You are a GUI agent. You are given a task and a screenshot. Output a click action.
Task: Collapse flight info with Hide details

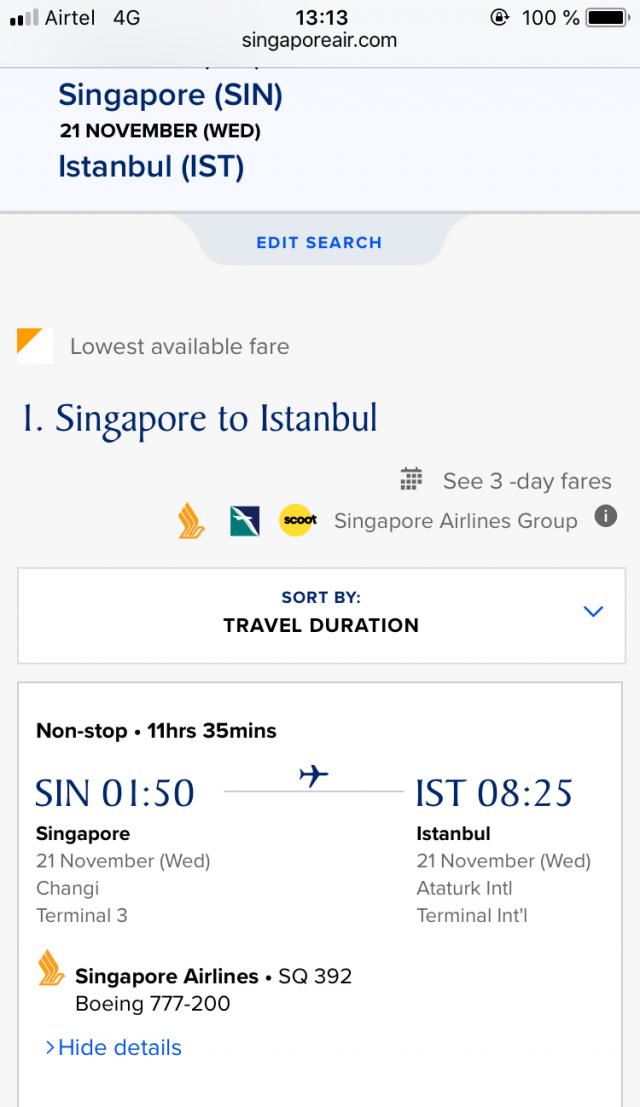tap(113, 1047)
